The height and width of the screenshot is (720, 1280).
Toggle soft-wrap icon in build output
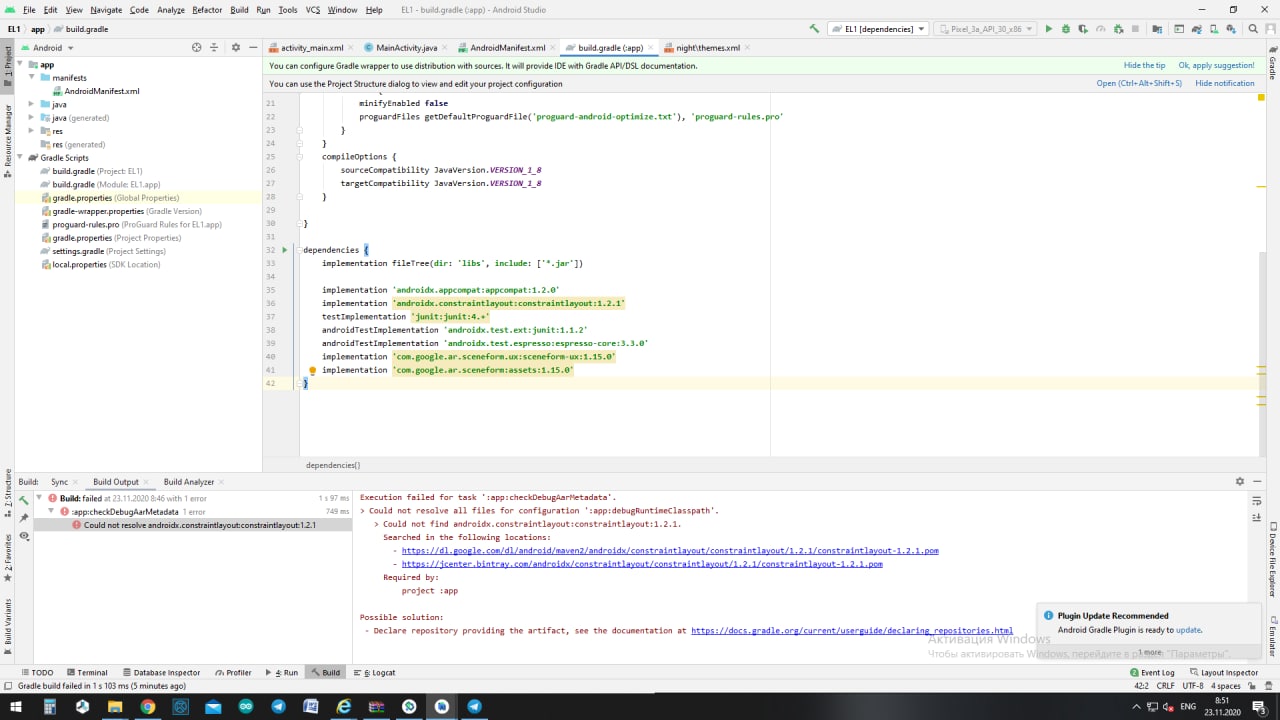[1257, 500]
